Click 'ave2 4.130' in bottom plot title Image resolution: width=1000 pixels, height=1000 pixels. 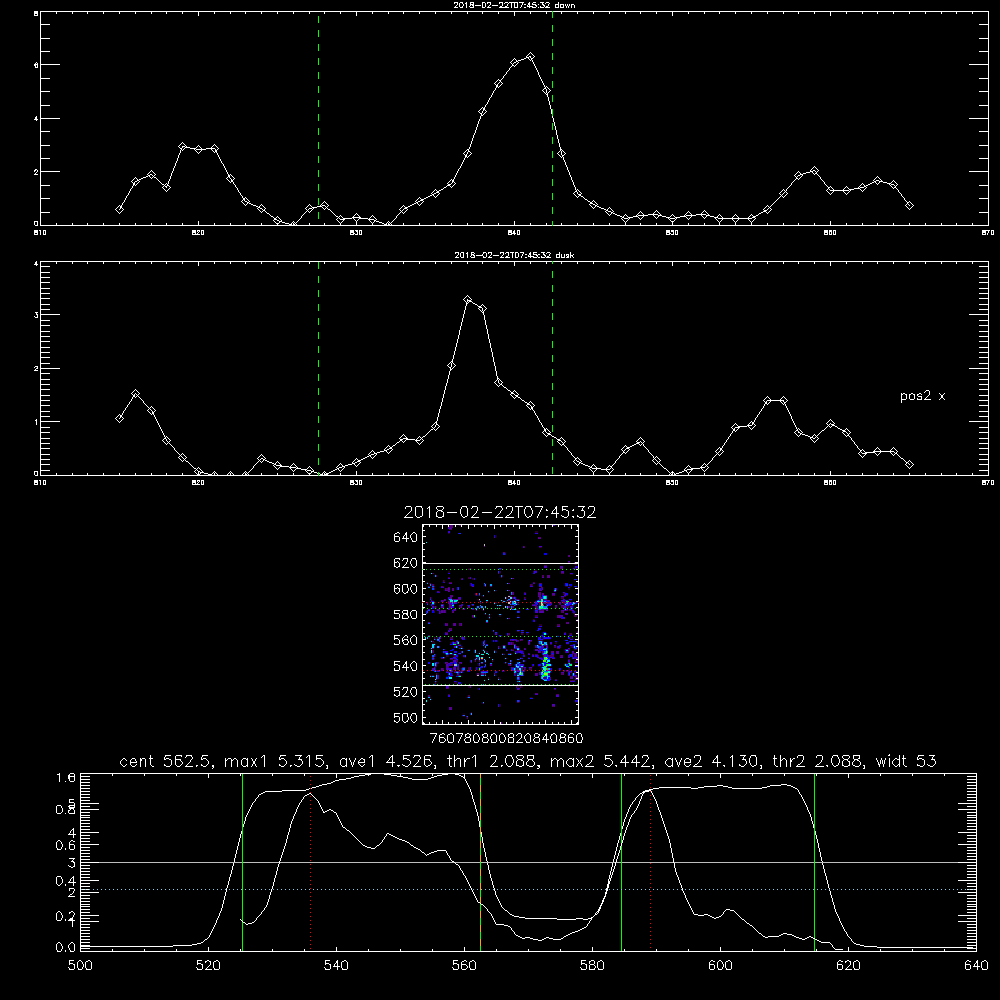pyautogui.click(x=710, y=761)
